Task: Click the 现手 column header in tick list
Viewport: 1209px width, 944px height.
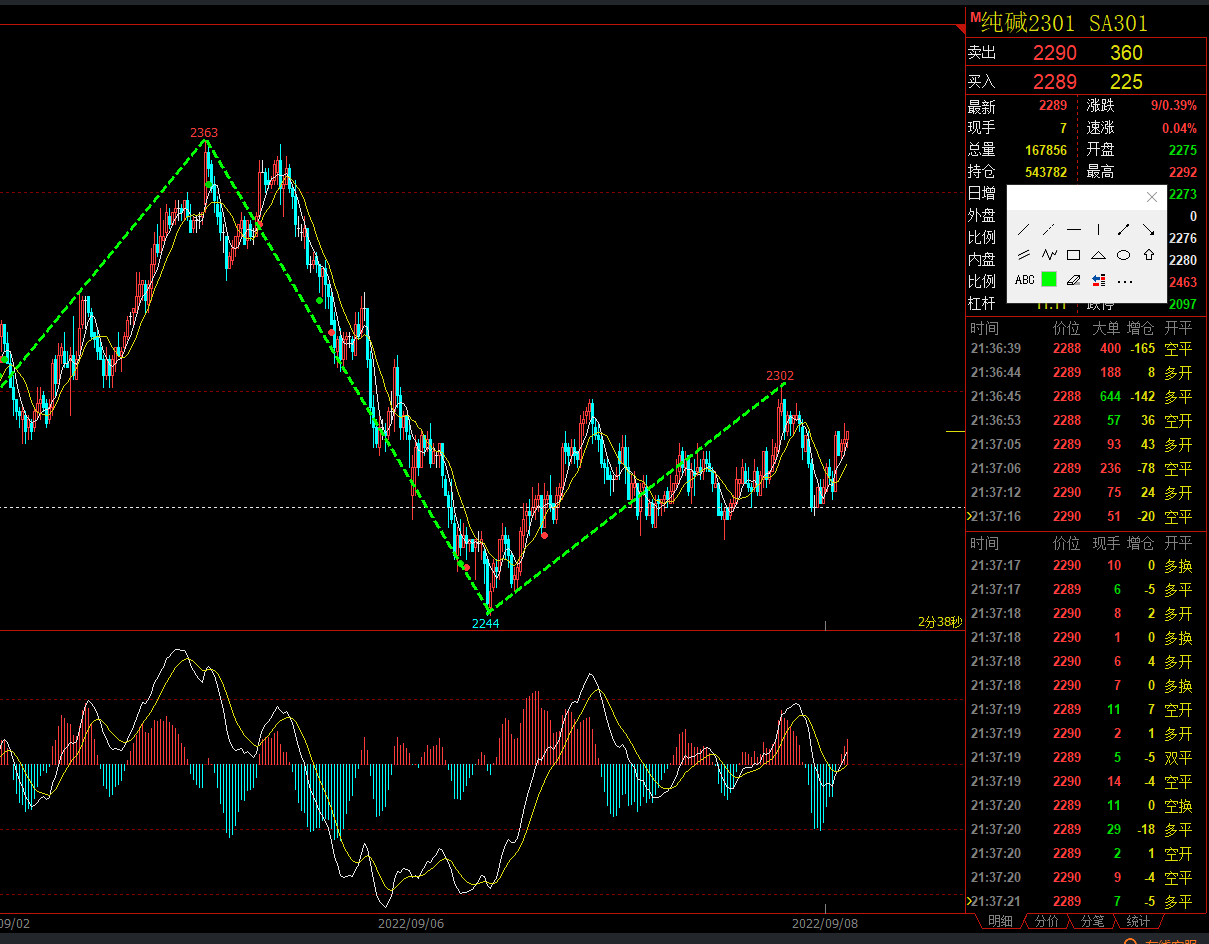Action: (1105, 544)
